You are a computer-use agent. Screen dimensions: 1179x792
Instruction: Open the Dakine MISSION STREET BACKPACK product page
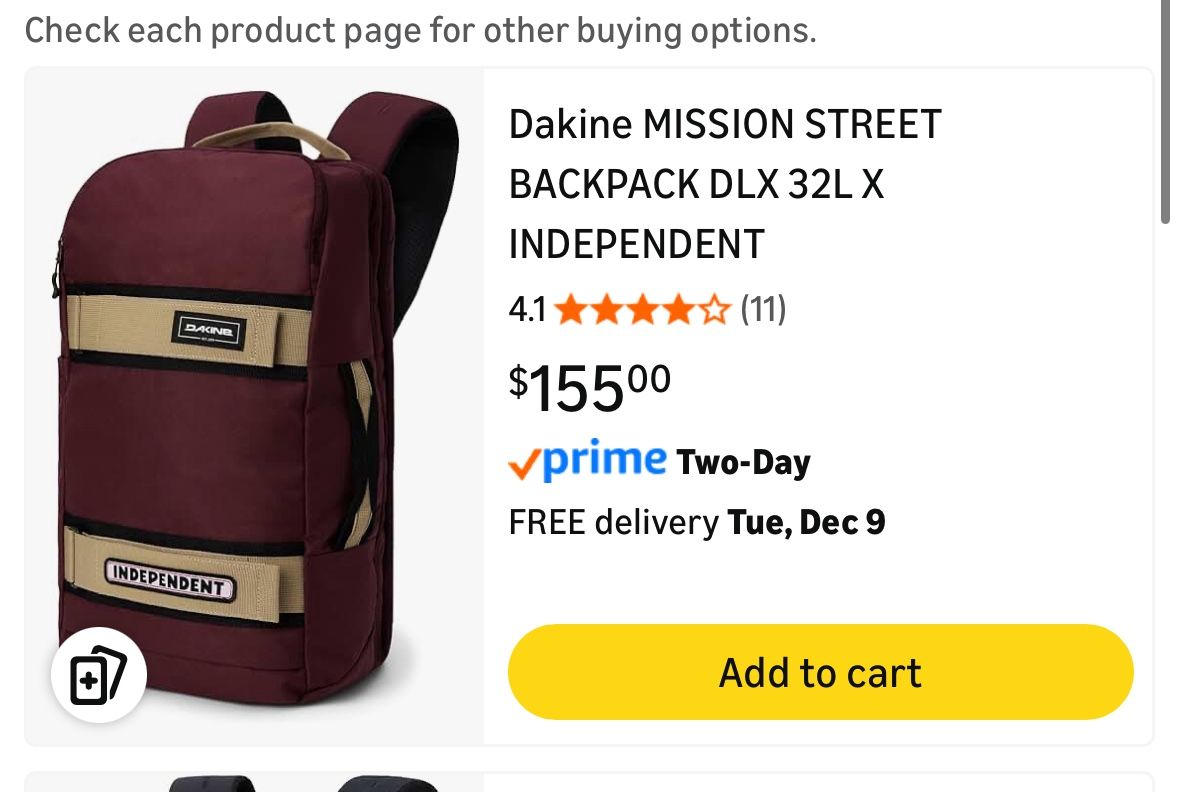click(x=724, y=183)
